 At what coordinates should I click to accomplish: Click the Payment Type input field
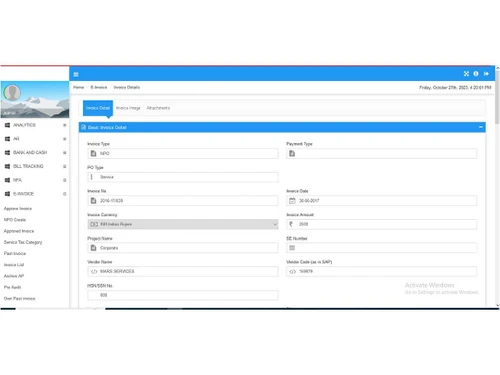pos(381,153)
